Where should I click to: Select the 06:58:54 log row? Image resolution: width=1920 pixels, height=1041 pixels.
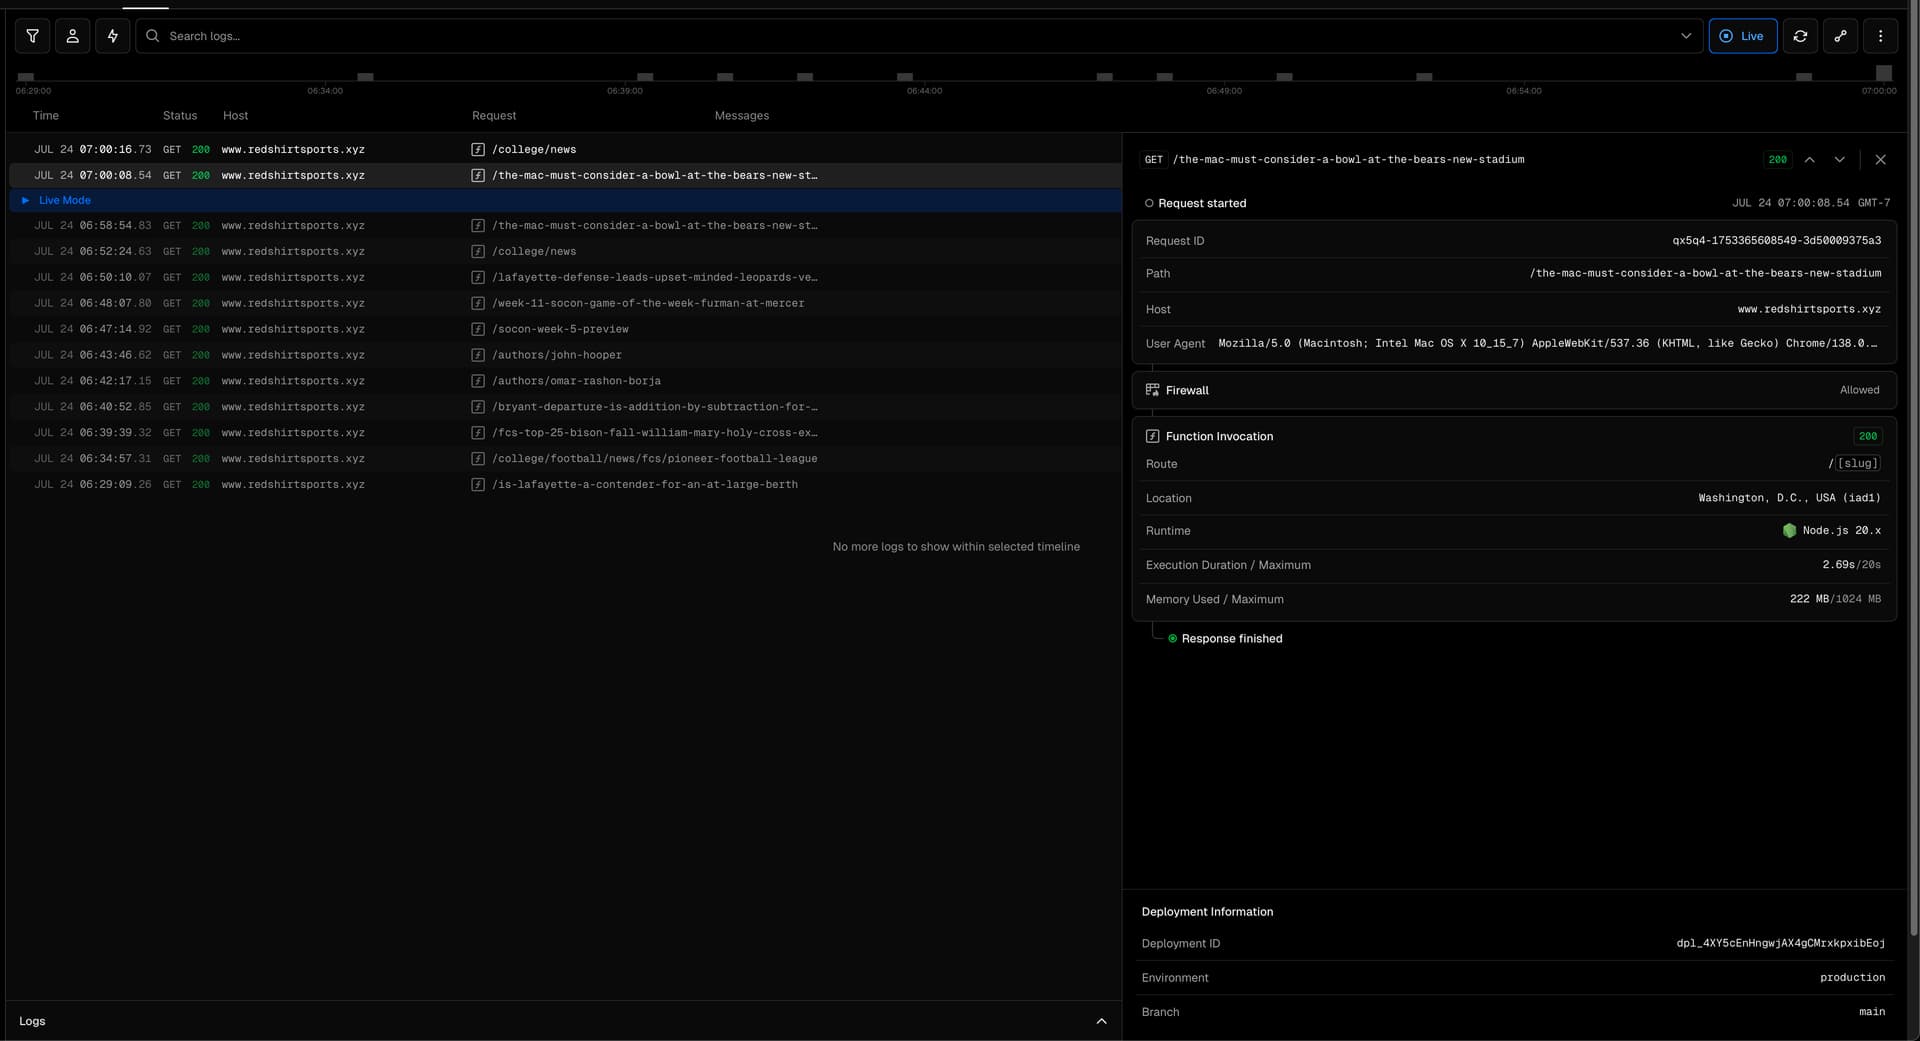tap(564, 226)
